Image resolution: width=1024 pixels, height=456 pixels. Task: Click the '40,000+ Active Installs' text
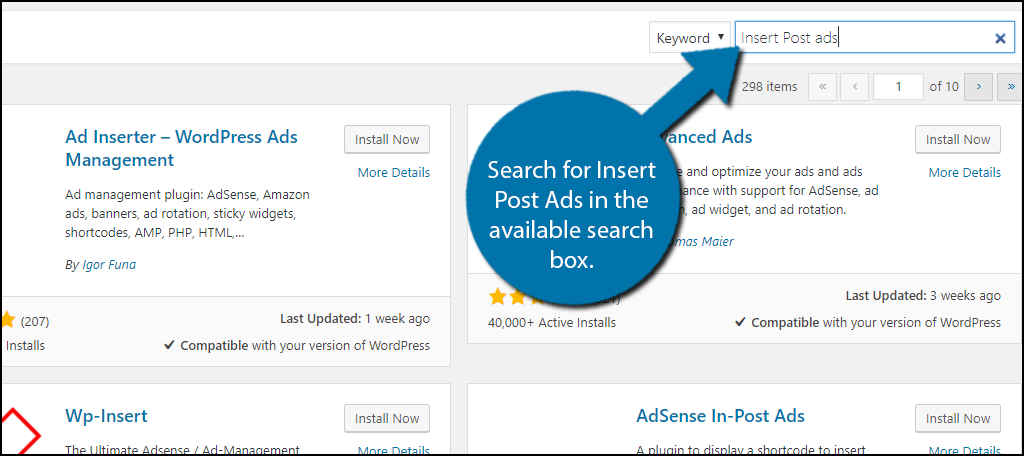[x=552, y=322]
